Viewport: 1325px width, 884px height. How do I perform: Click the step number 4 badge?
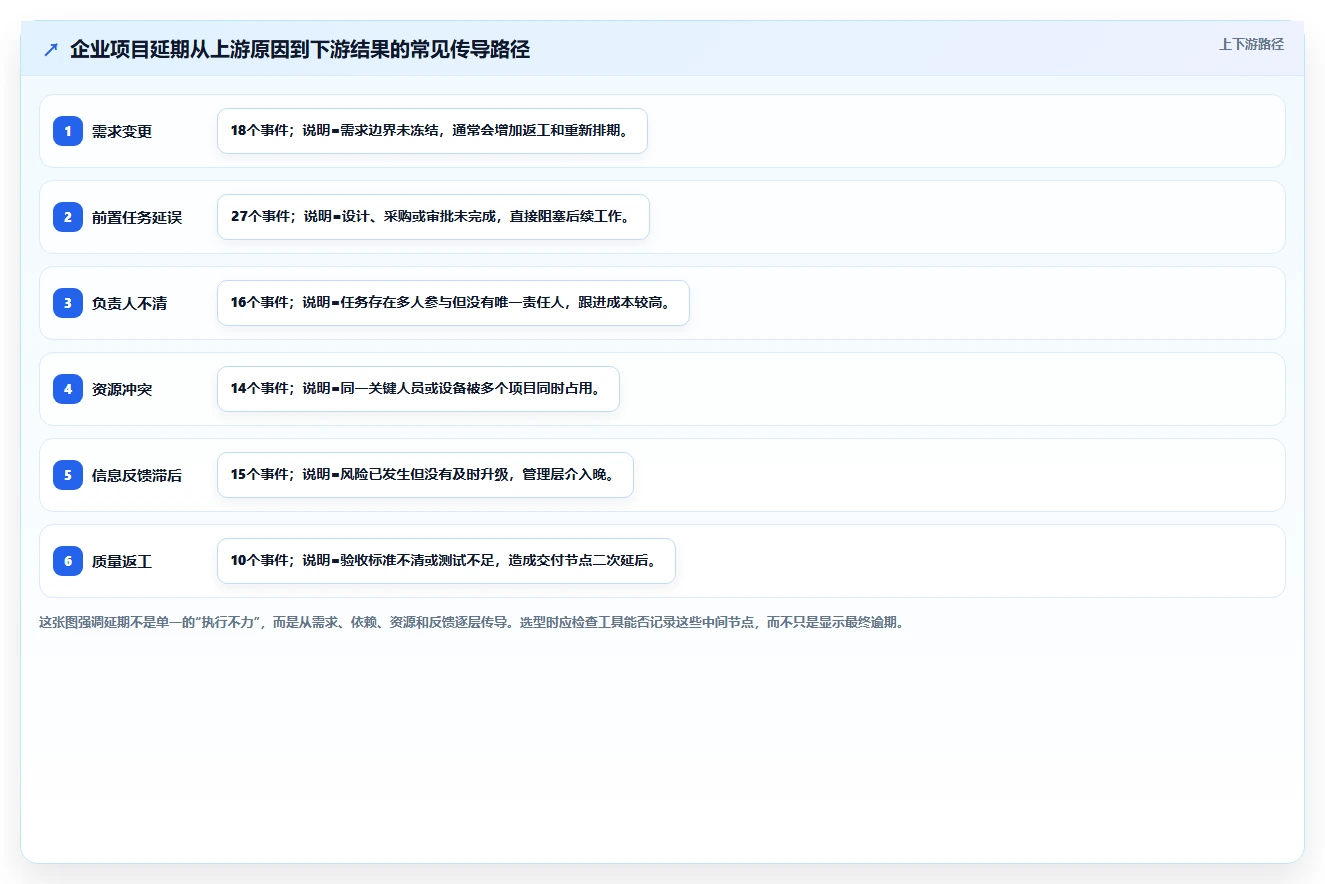[68, 389]
